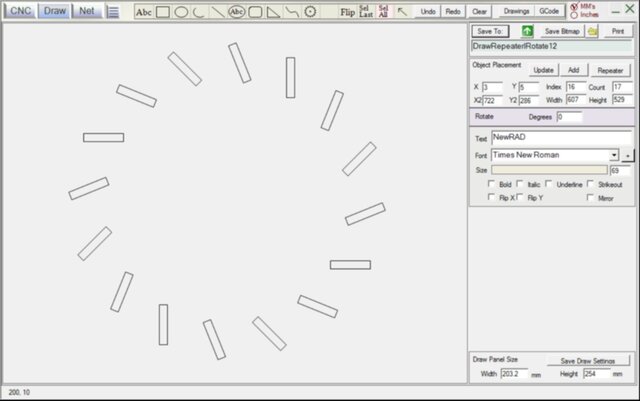The width and height of the screenshot is (640, 401).
Task: Click the Repeater button
Action: click(609, 71)
